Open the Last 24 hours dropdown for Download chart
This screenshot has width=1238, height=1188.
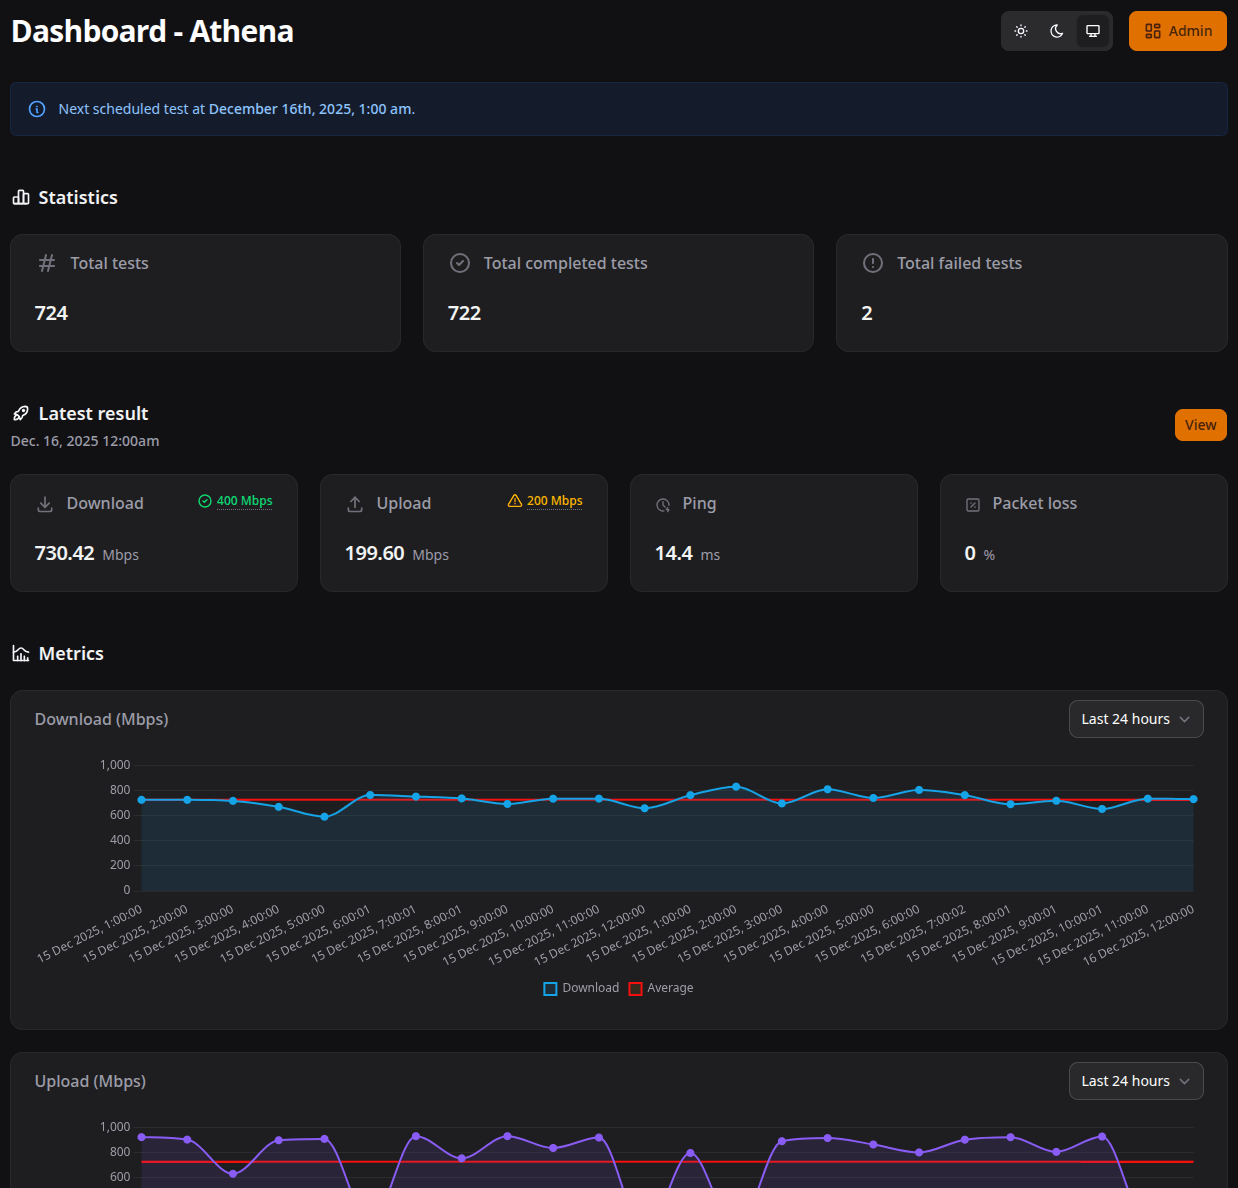pos(1135,719)
